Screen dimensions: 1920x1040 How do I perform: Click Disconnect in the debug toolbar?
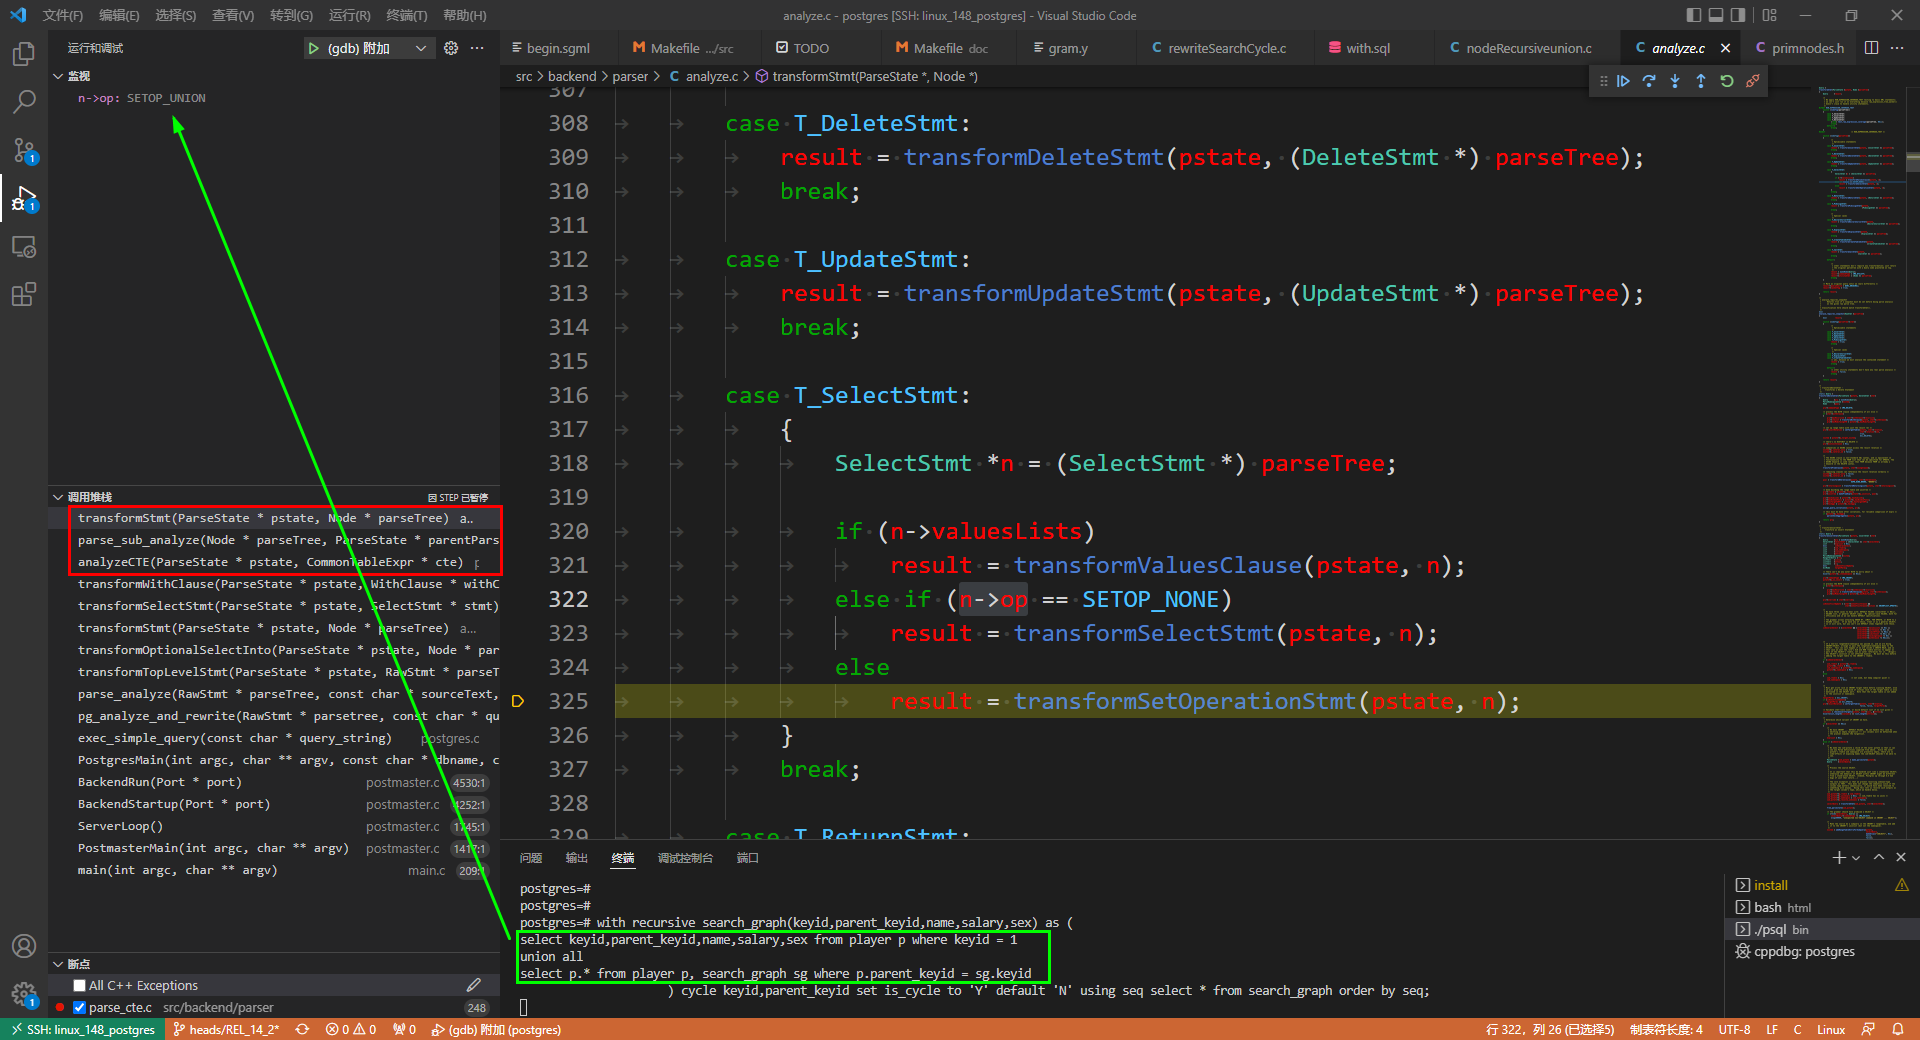(1753, 81)
